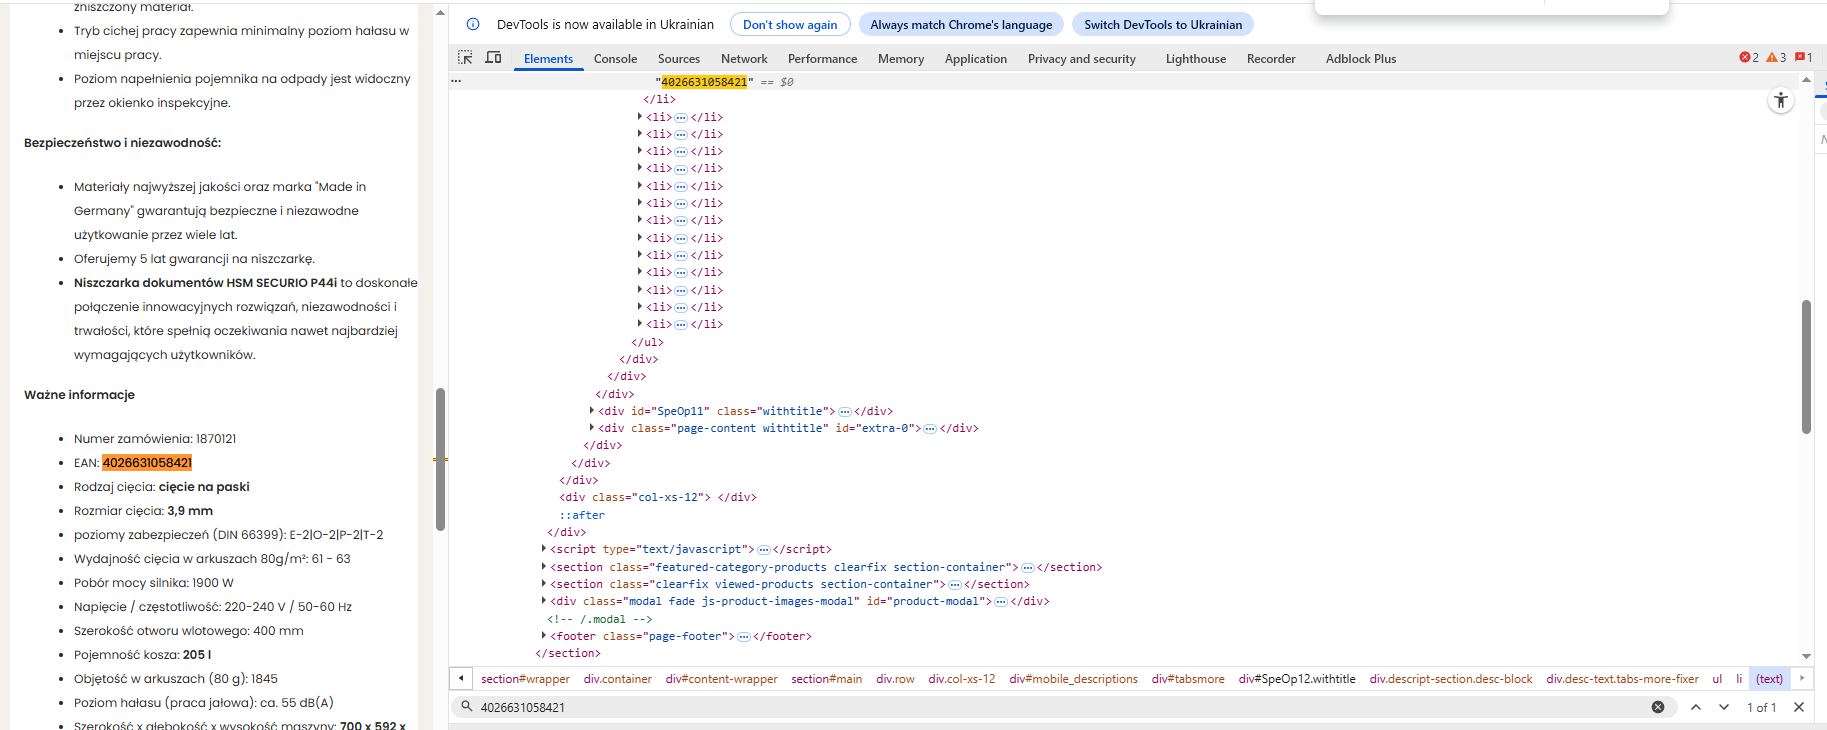
Task: Click the '1 of 1' search result count
Action: pos(1761,707)
